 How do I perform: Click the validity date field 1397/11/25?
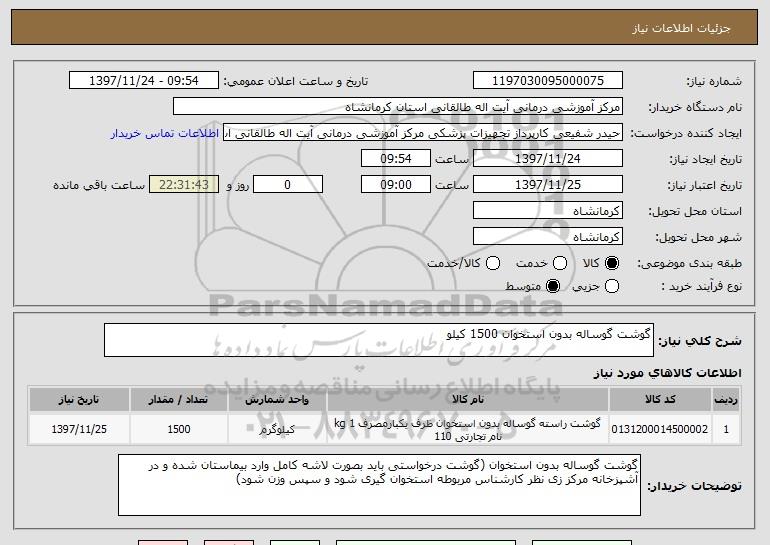(x=548, y=185)
